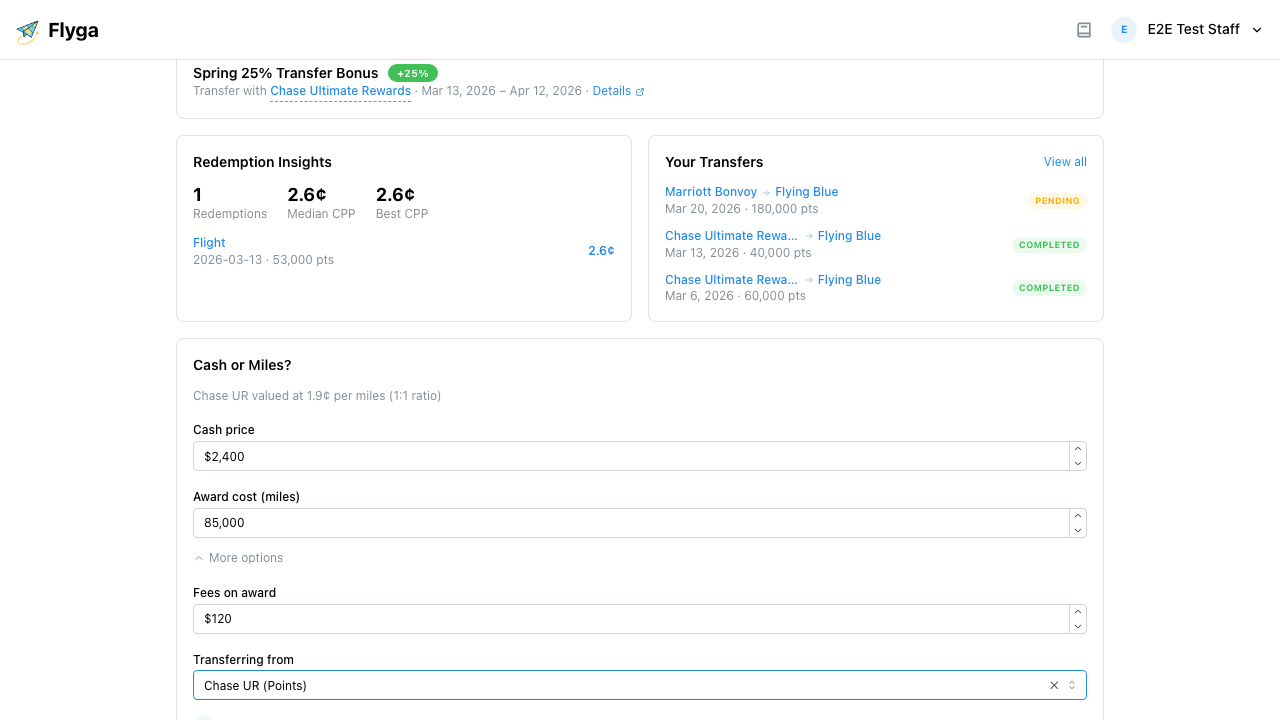The width and height of the screenshot is (1280, 720).
Task: Increase Cash price with the up arrow
Action: [1078, 449]
